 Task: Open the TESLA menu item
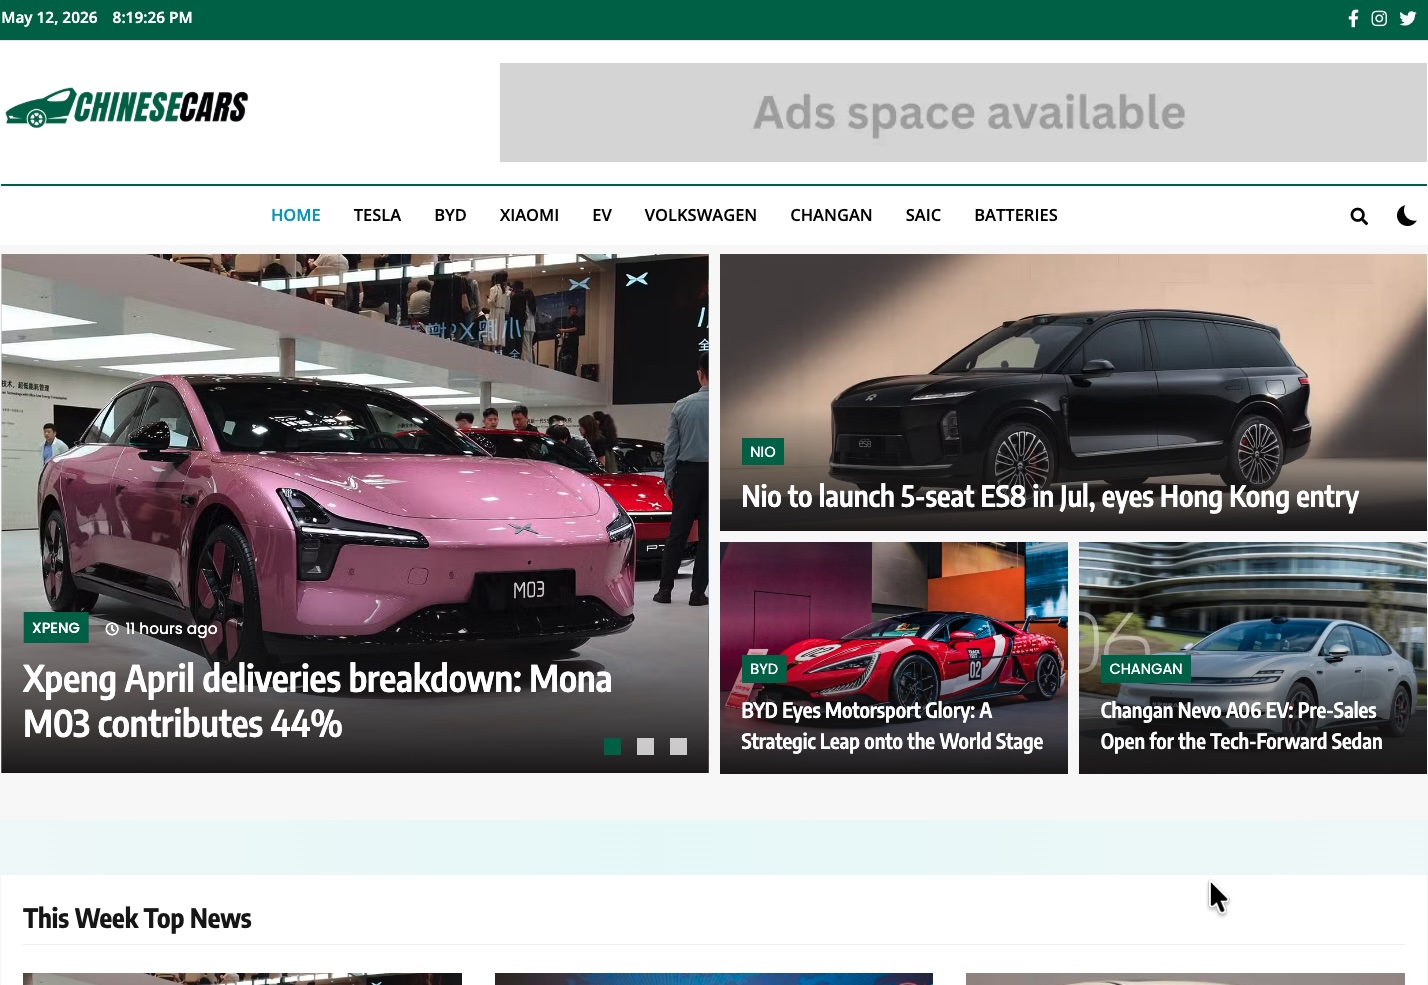(377, 215)
